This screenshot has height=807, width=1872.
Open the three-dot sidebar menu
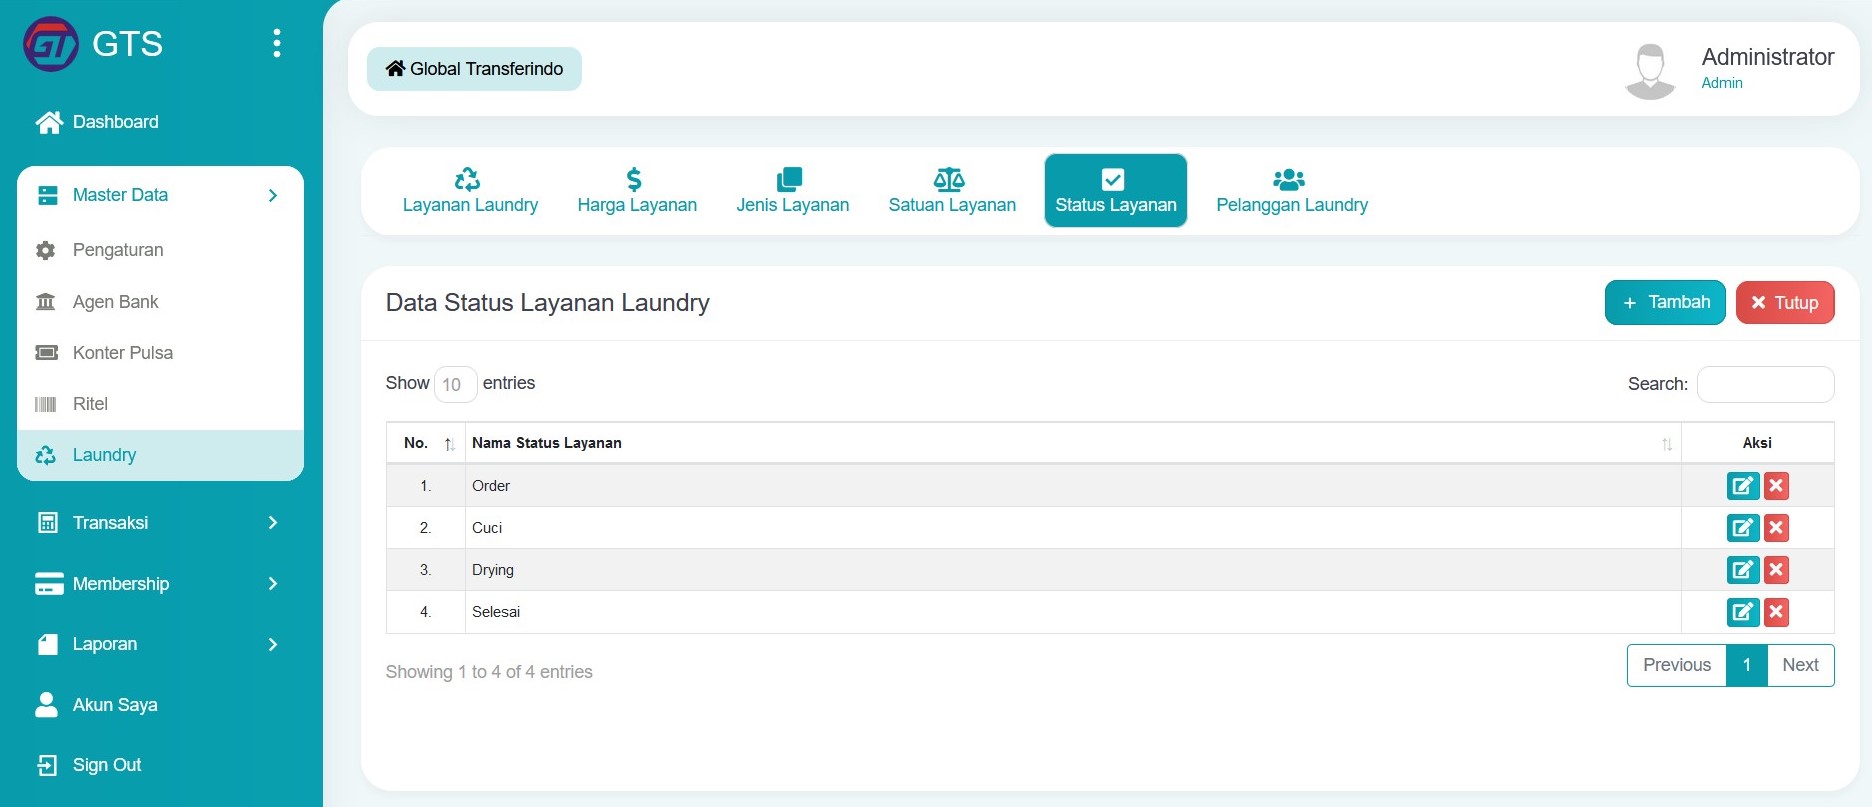[x=277, y=43]
